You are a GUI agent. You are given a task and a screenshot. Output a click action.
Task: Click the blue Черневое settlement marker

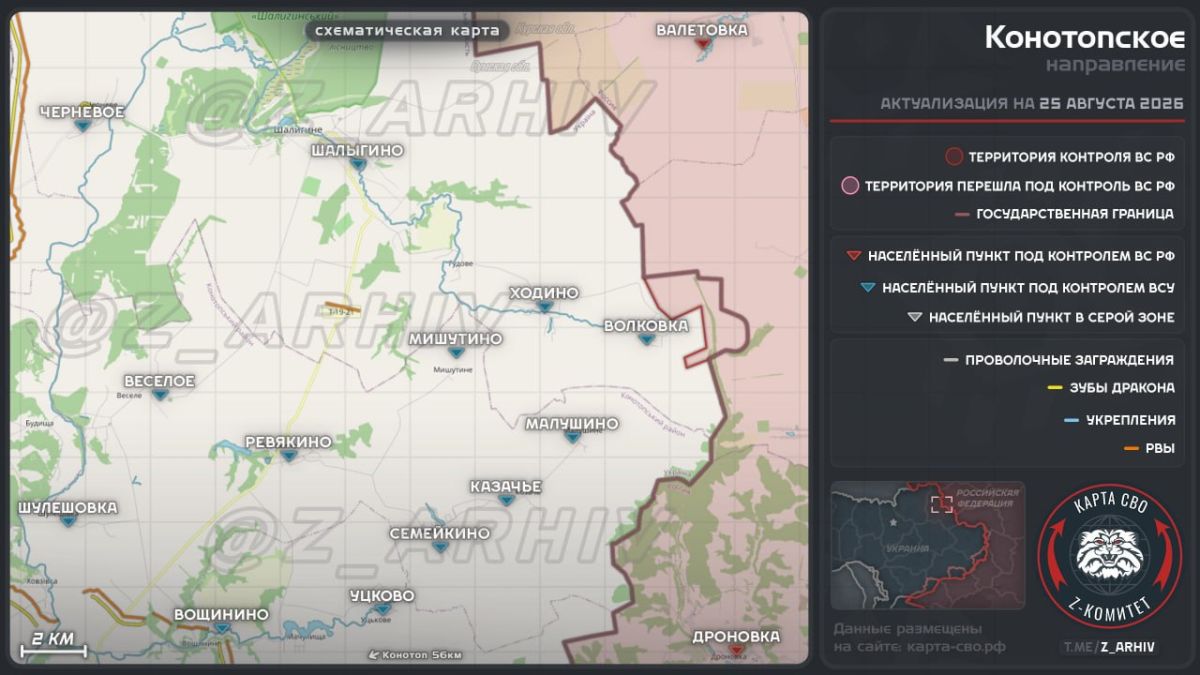tap(82, 127)
